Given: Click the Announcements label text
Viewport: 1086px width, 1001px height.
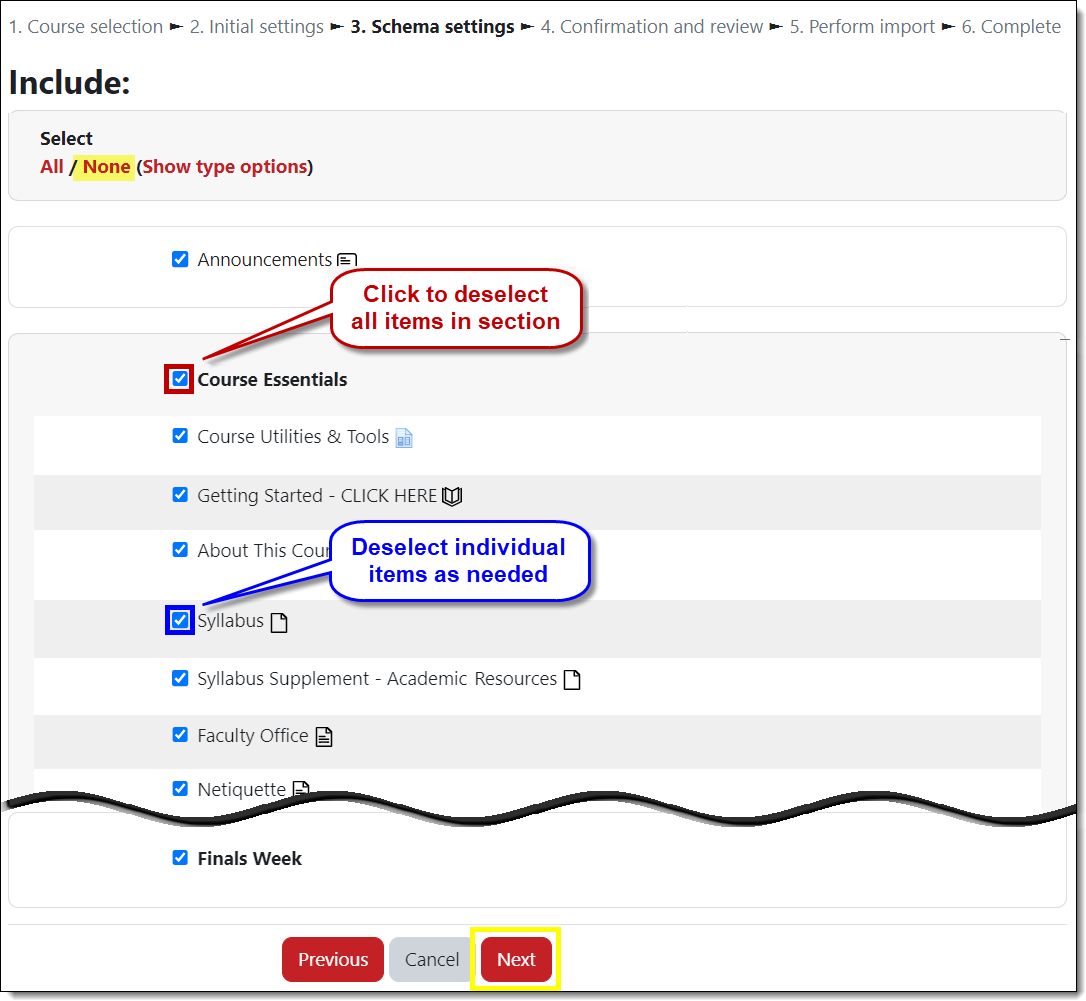Looking at the screenshot, I should click(265, 260).
